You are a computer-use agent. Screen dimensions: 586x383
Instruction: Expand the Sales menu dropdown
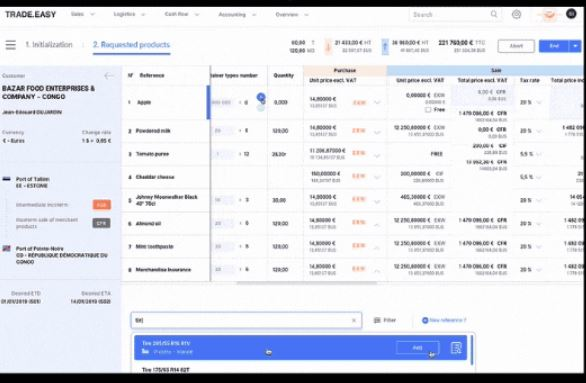83,14
